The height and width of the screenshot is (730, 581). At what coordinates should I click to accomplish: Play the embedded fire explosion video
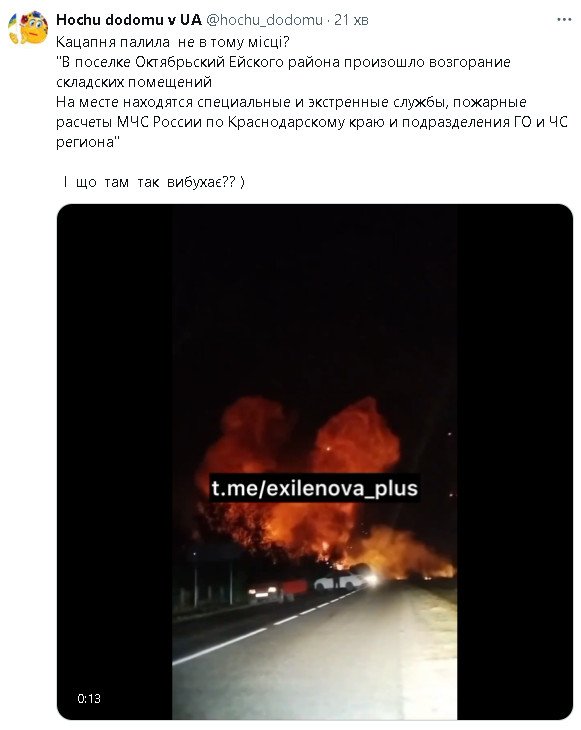pyautogui.click(x=315, y=462)
